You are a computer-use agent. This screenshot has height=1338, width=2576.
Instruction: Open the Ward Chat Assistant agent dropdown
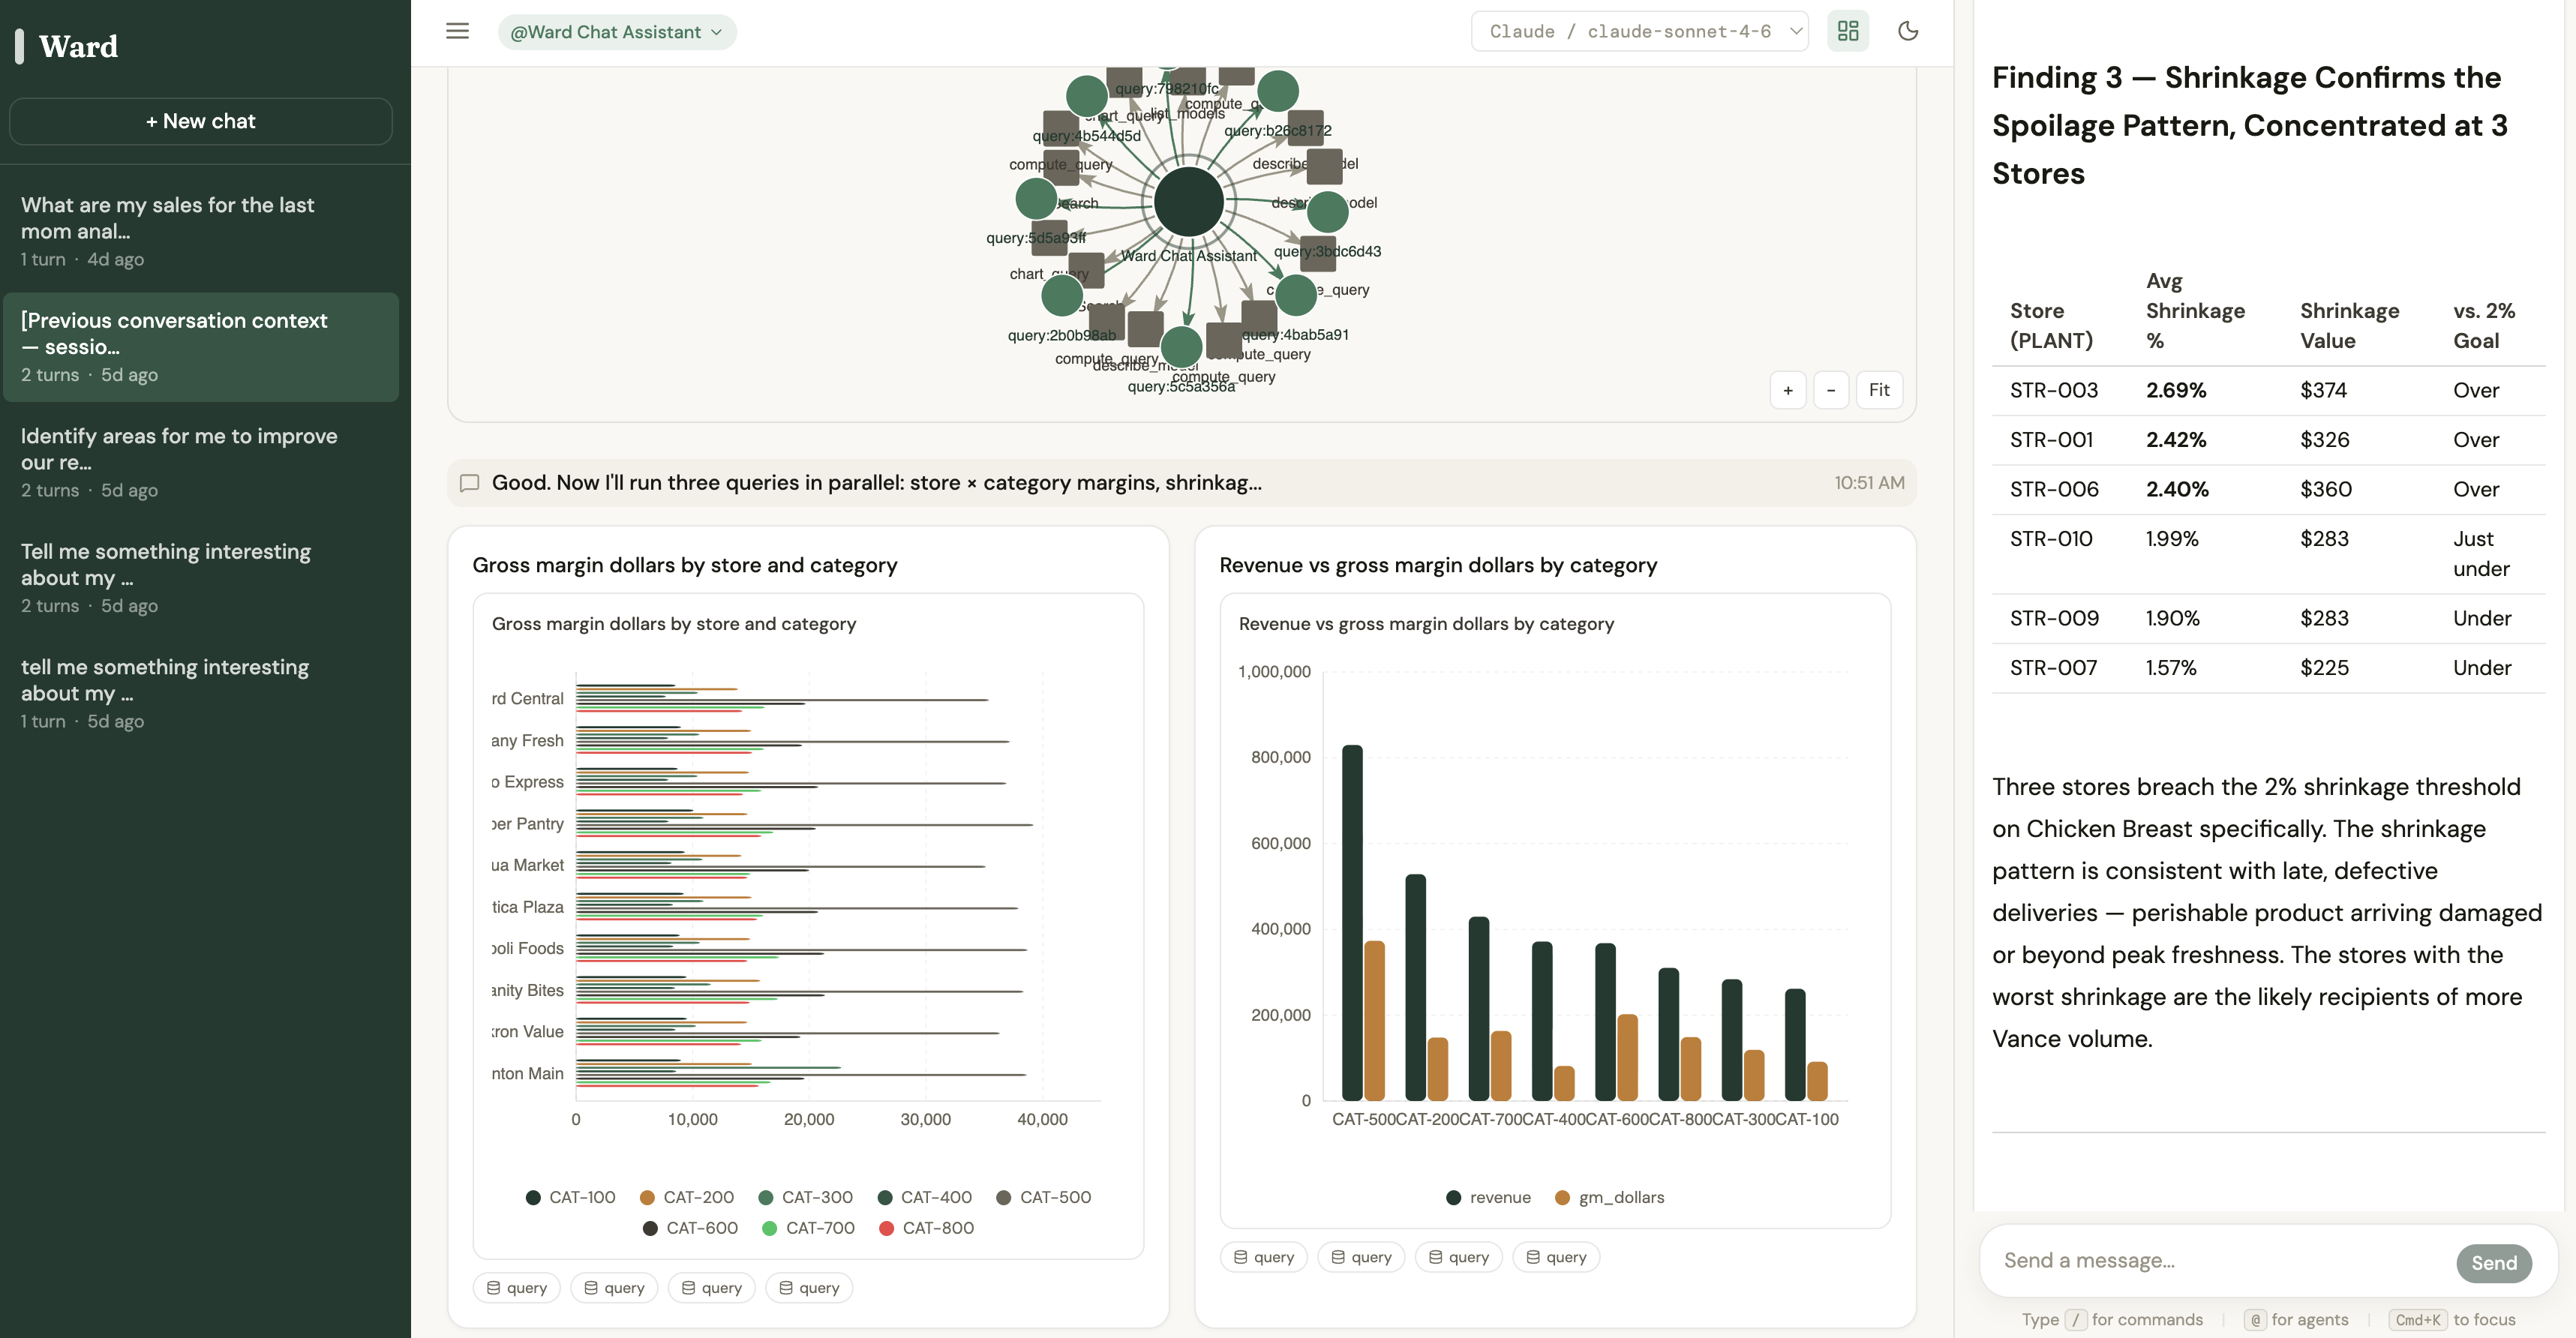(x=617, y=31)
